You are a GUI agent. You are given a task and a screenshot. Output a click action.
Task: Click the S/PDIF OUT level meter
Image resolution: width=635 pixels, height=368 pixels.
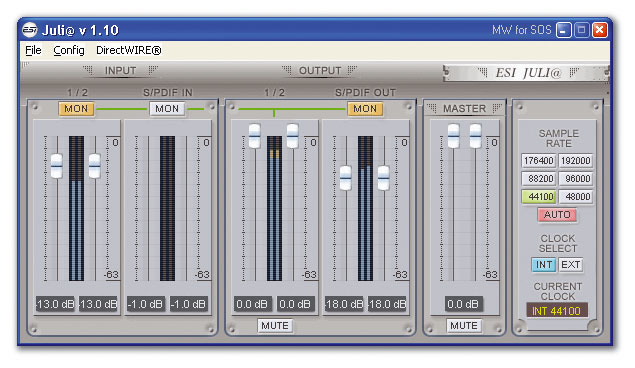click(x=365, y=208)
